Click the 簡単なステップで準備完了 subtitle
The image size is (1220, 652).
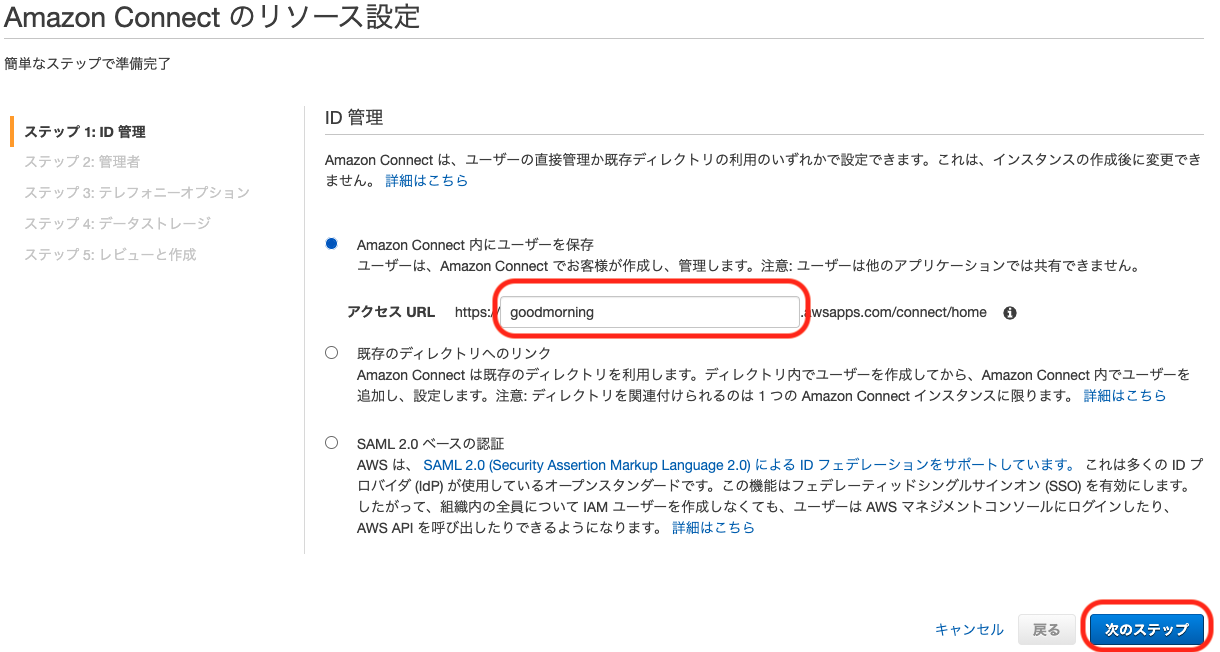[x=88, y=64]
